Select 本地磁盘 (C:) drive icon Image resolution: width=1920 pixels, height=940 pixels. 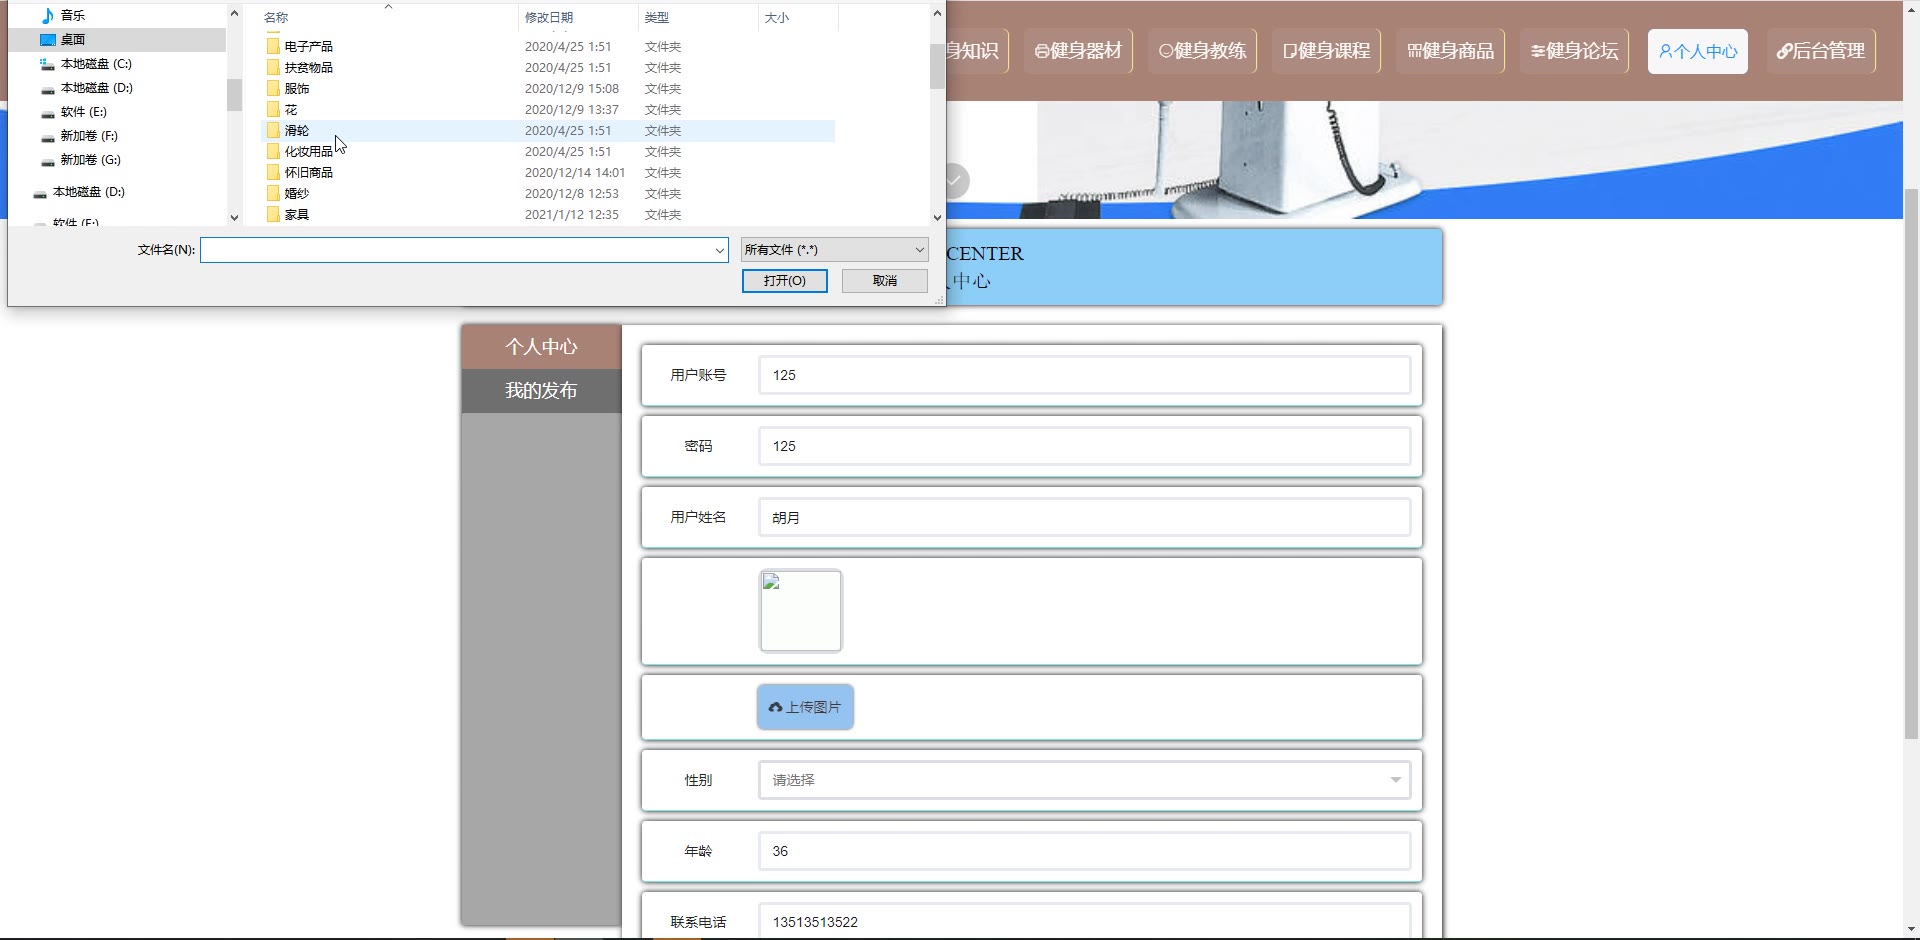[x=47, y=64]
